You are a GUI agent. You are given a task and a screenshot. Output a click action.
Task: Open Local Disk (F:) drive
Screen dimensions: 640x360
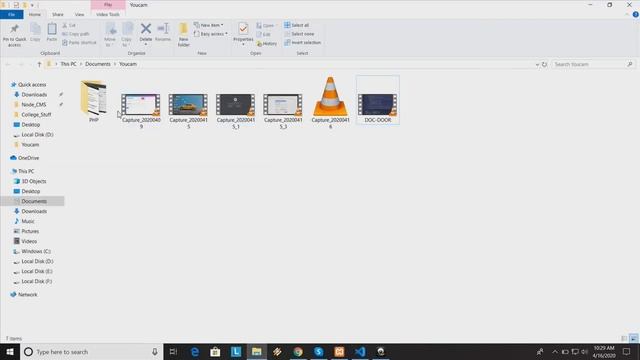pos(36,281)
